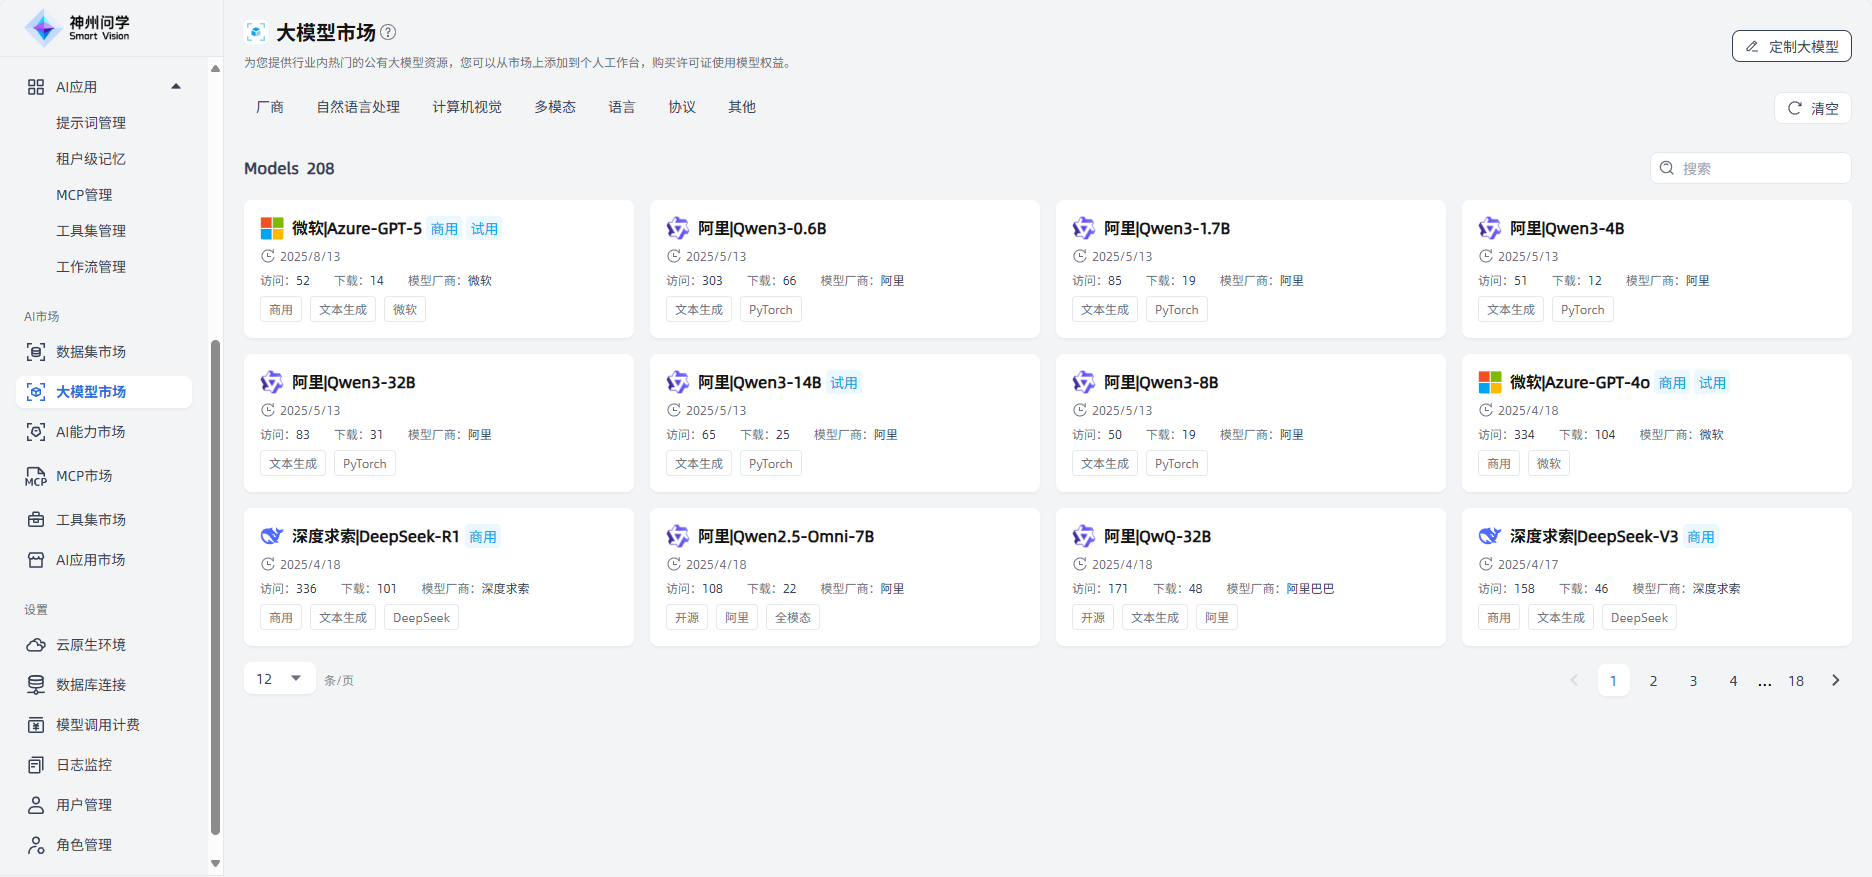Click the Microsoft logo on Azure-GPT-4o card
Screen dimensions: 1872x877
click(x=1490, y=383)
